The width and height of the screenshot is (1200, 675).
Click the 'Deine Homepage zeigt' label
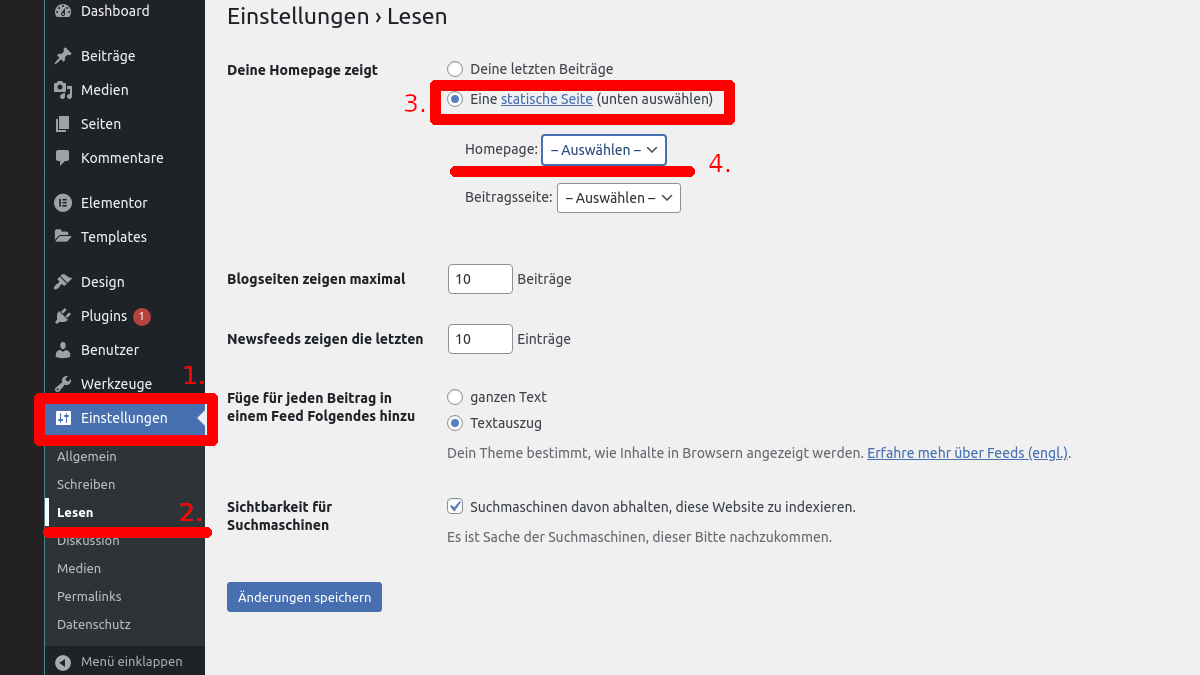303,70
